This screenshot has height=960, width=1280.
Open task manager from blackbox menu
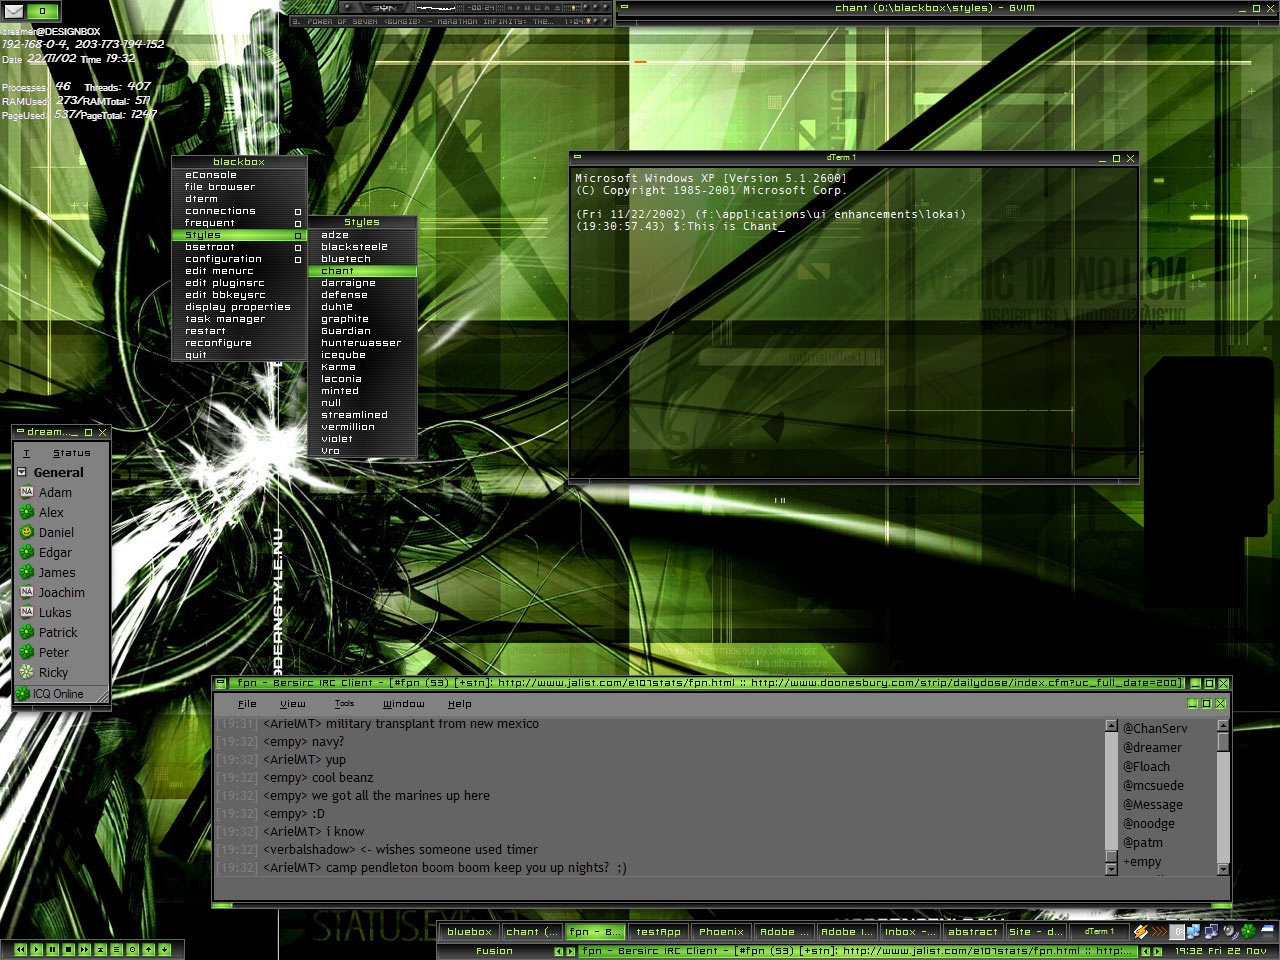(239, 319)
